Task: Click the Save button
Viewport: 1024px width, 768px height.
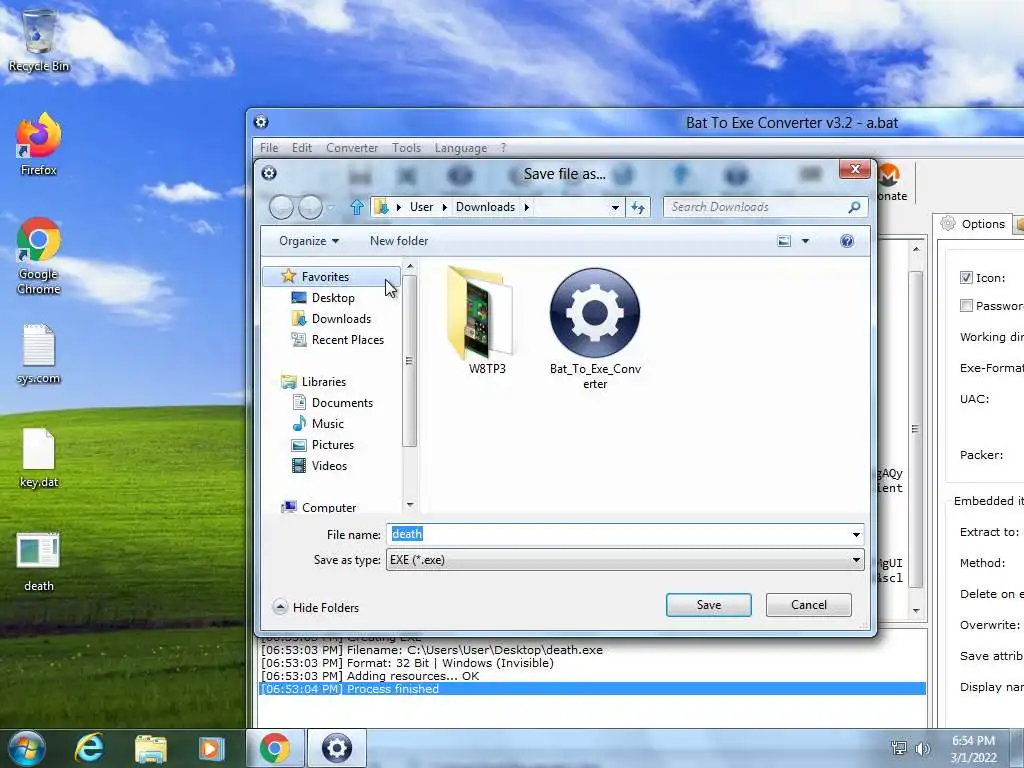Action: (x=709, y=605)
